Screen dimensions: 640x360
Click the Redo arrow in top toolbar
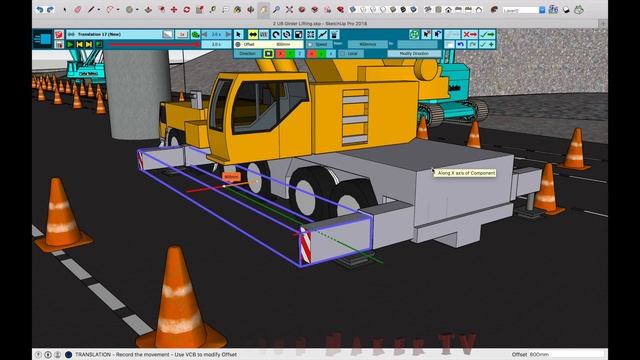pyautogui.click(x=50, y=9)
